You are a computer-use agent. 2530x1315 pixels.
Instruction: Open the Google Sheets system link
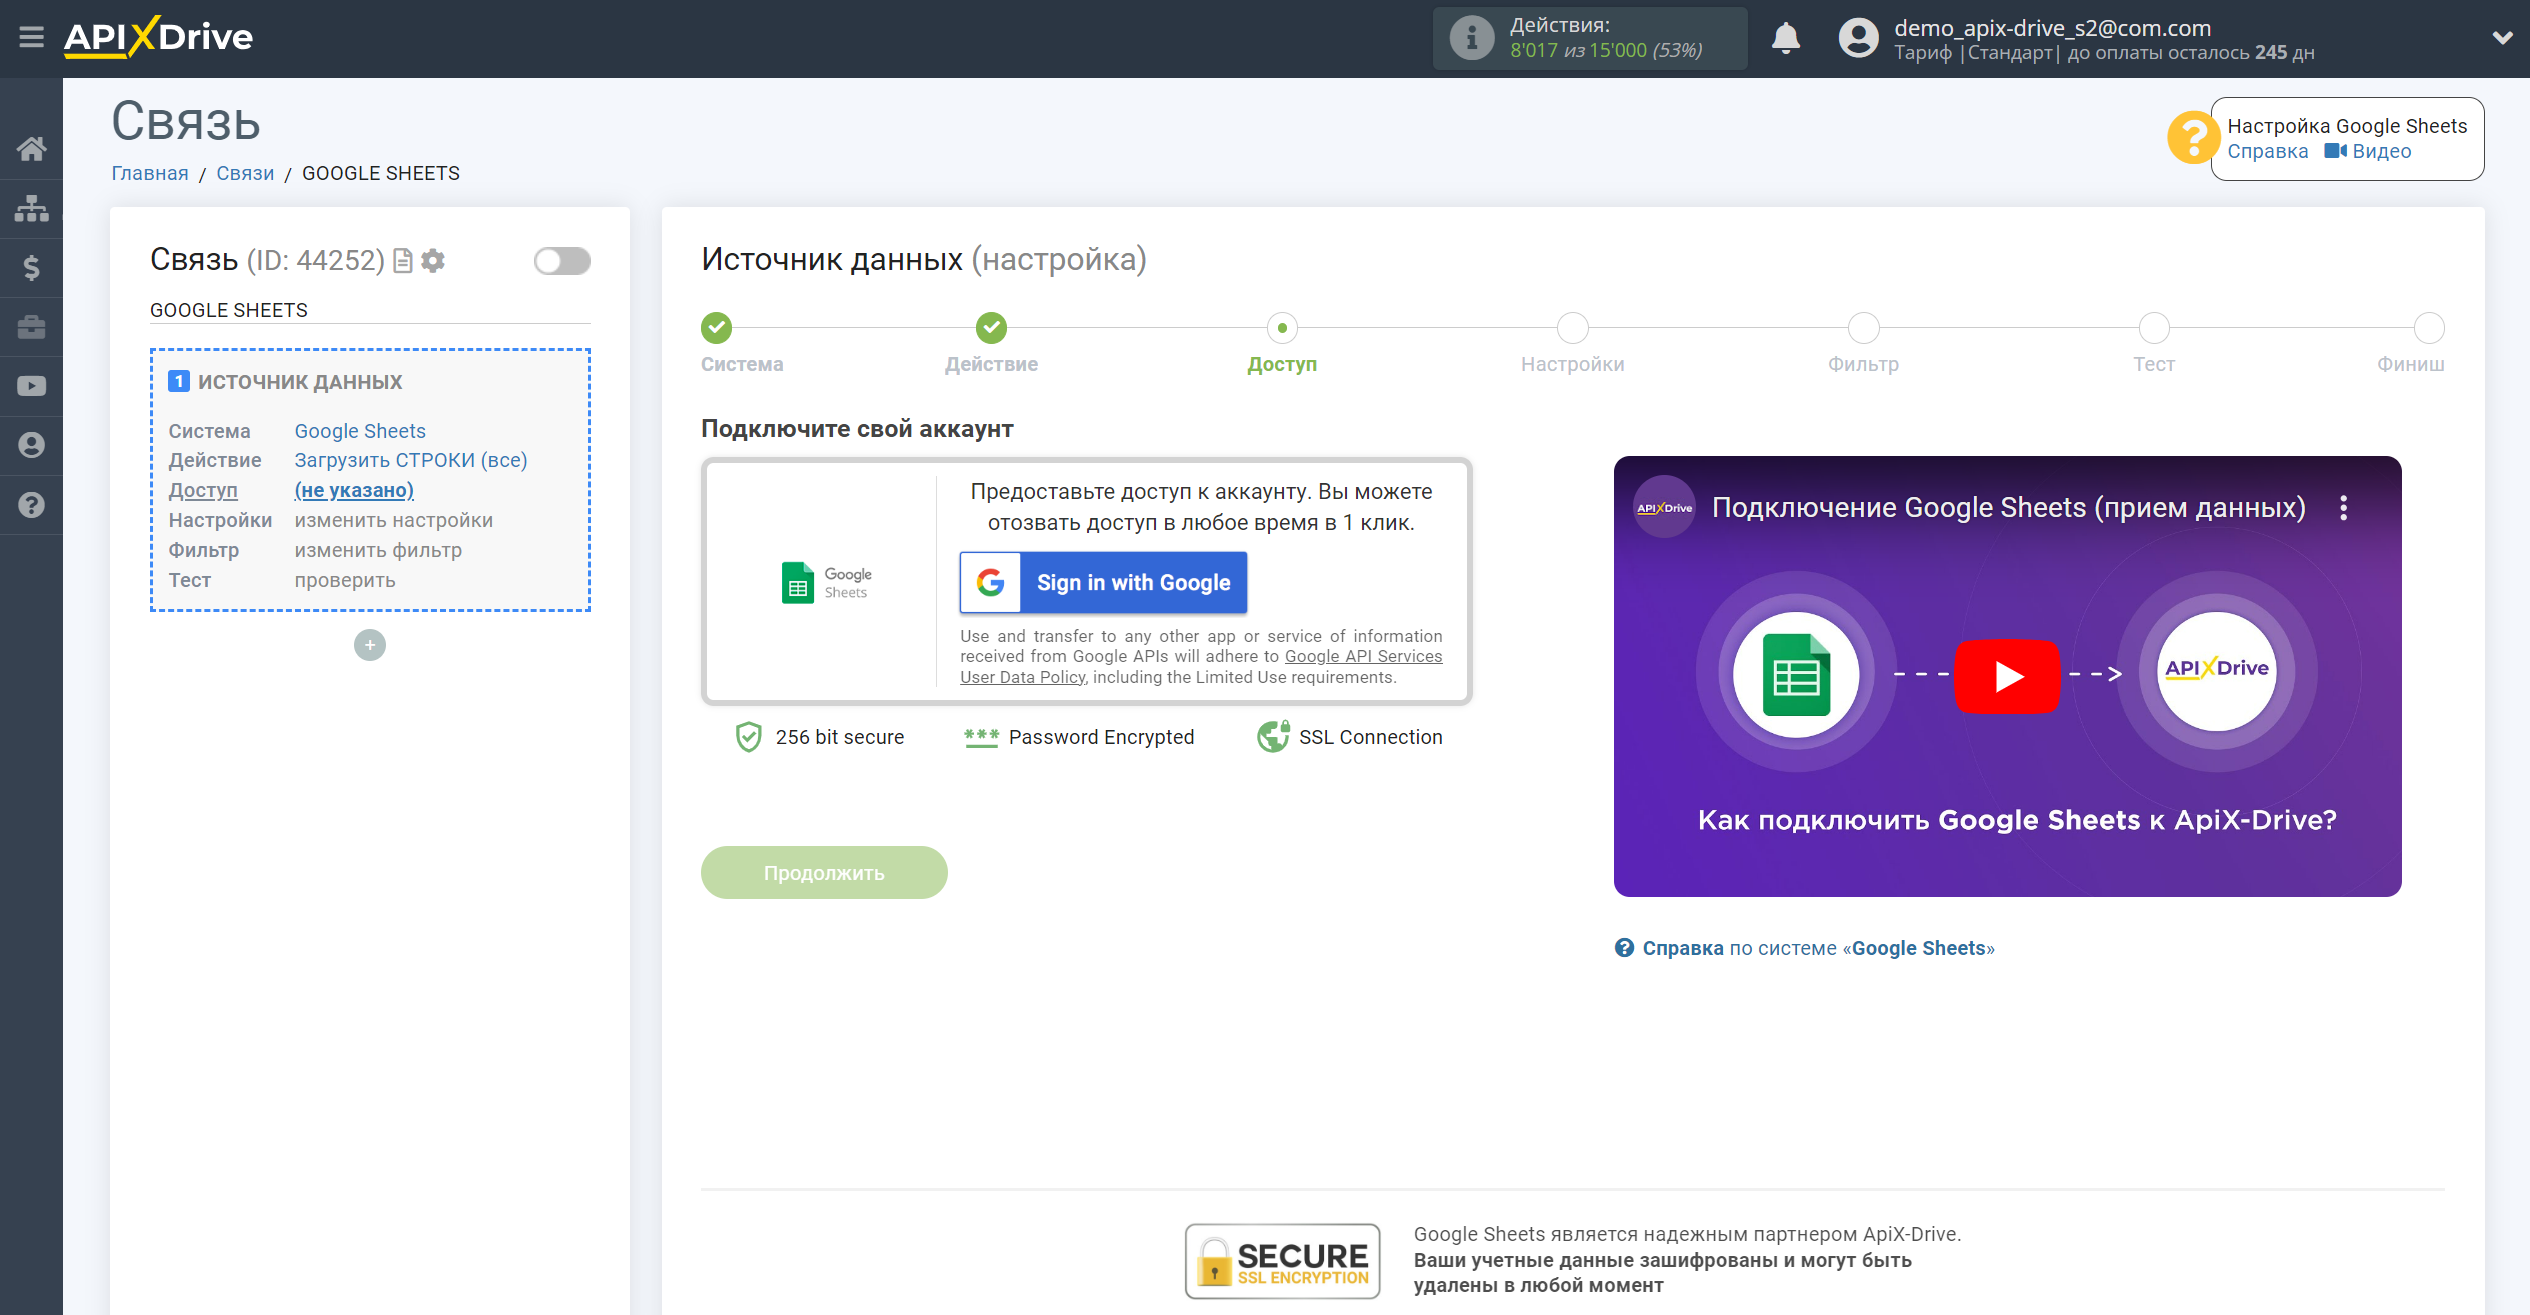click(x=360, y=431)
